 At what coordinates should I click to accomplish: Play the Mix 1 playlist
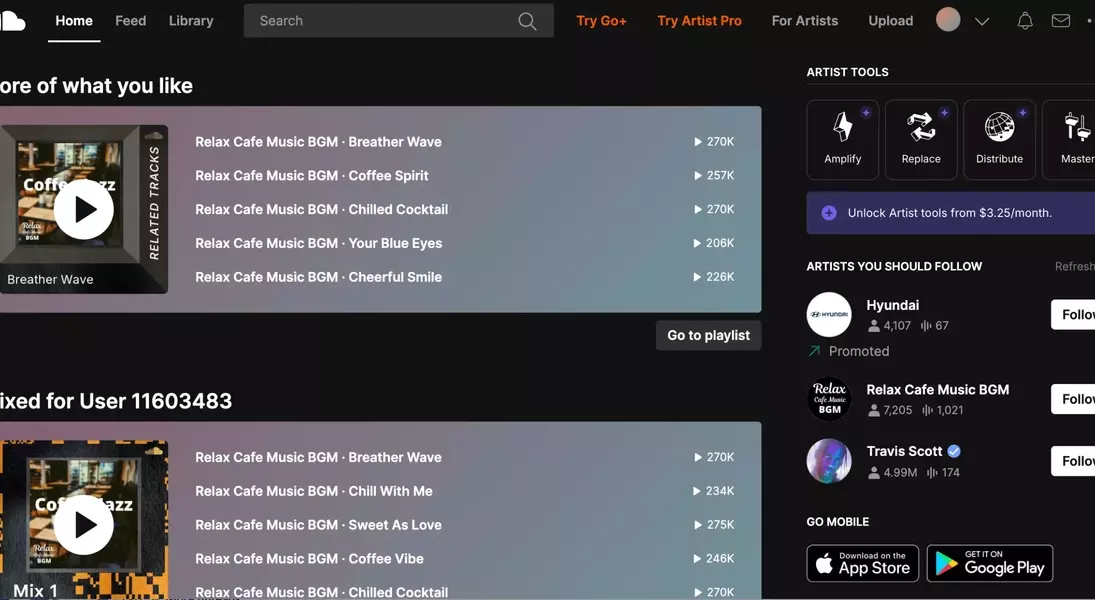pos(83,525)
